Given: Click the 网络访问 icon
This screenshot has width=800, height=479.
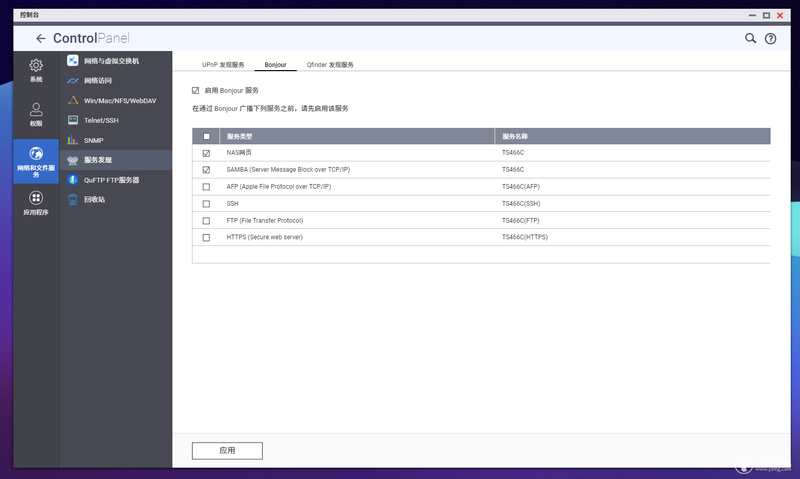Looking at the screenshot, I should 73,81.
